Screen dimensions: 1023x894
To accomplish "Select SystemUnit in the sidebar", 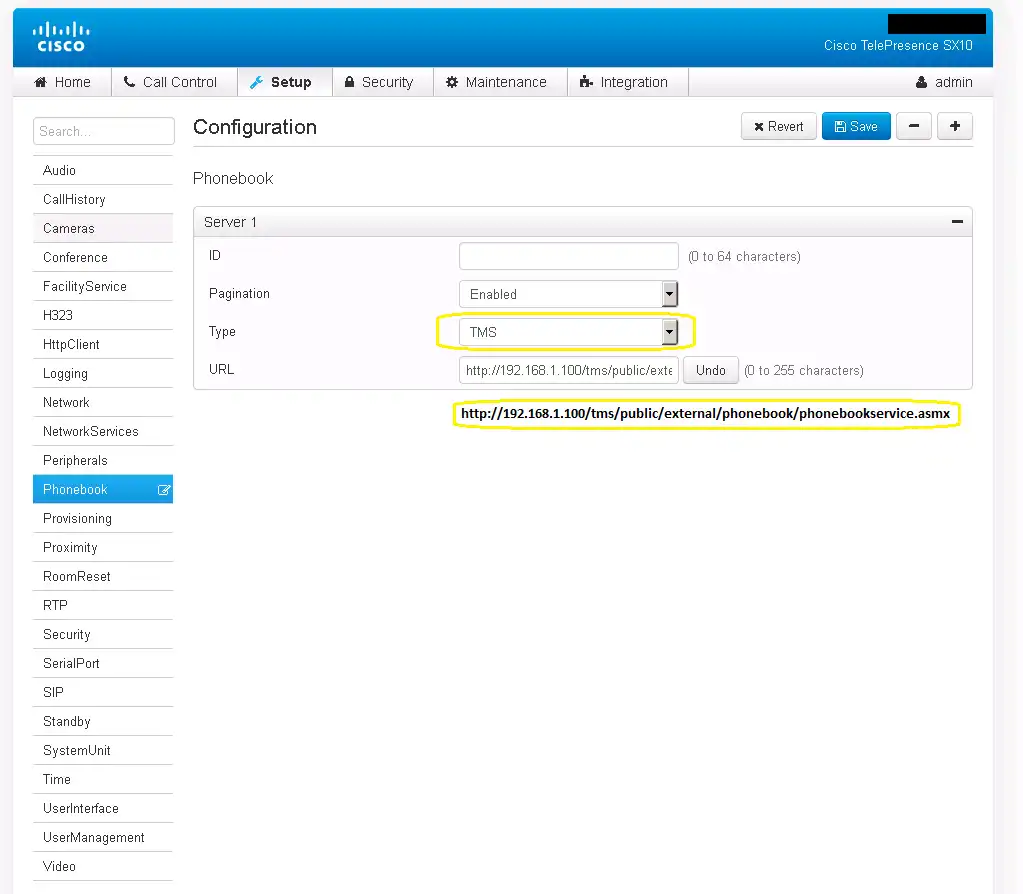I will [x=103, y=751].
